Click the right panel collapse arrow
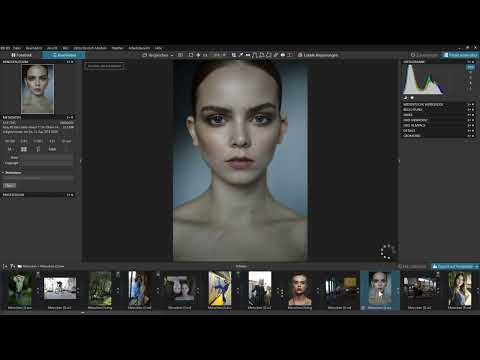The image size is (480, 360). coord(398,161)
